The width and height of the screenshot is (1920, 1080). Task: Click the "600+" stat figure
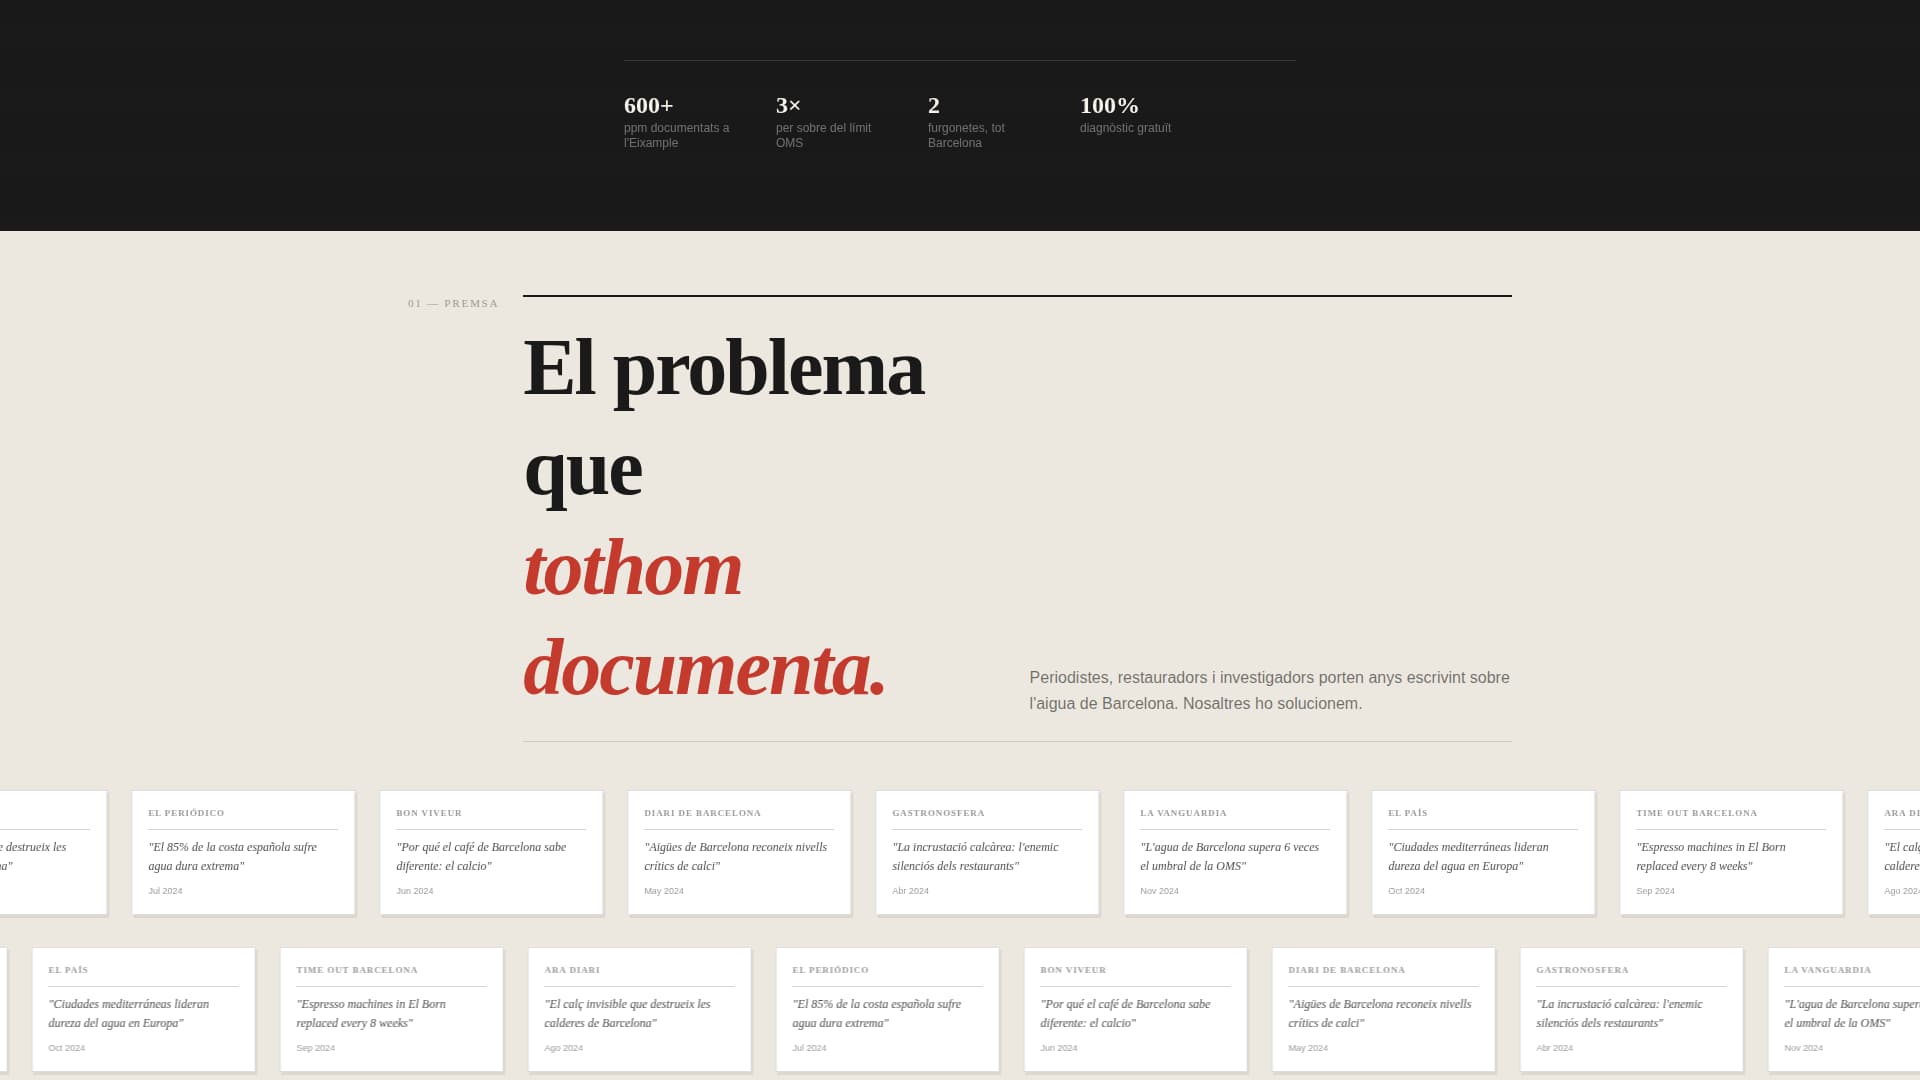648,105
